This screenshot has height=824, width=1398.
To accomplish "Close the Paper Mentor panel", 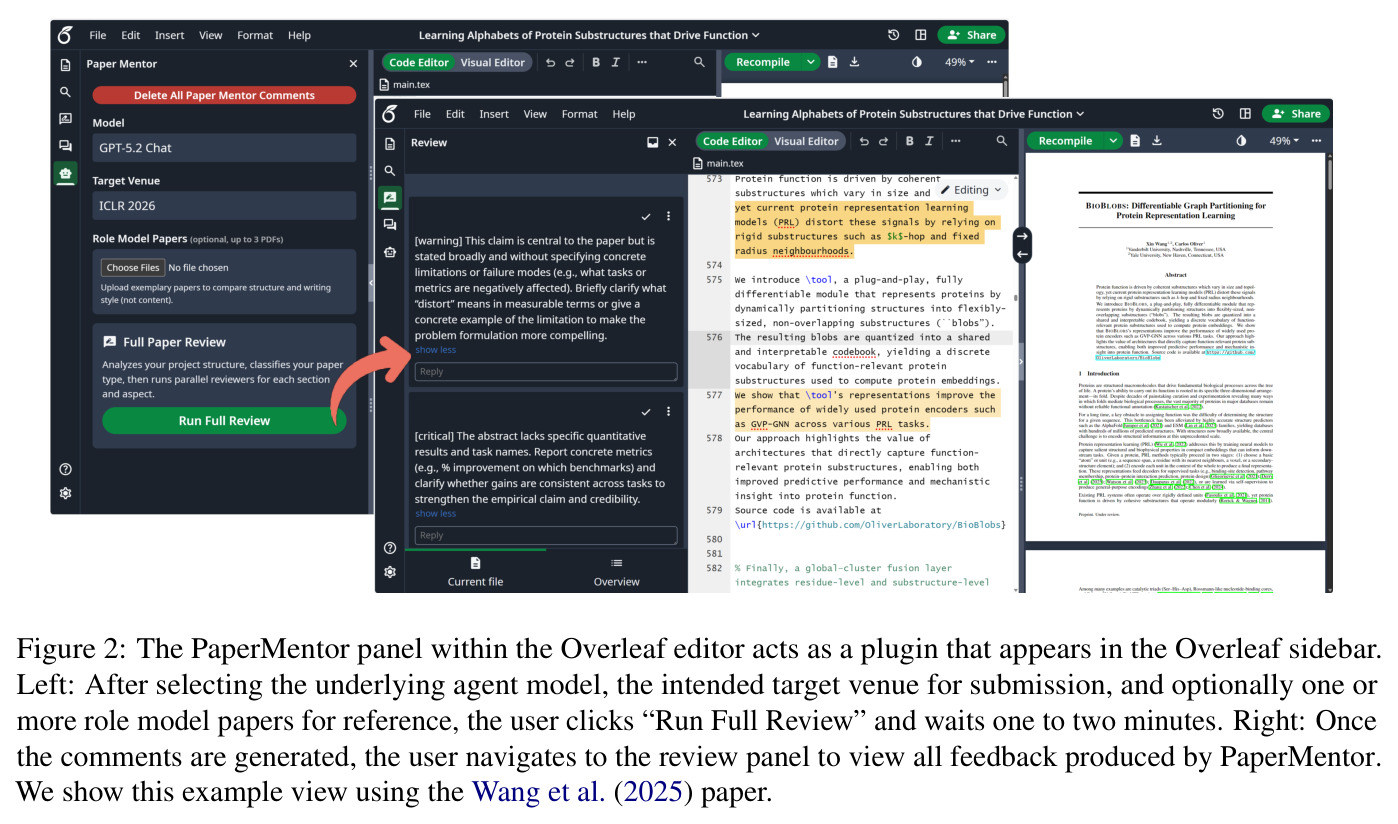I will click(x=352, y=64).
